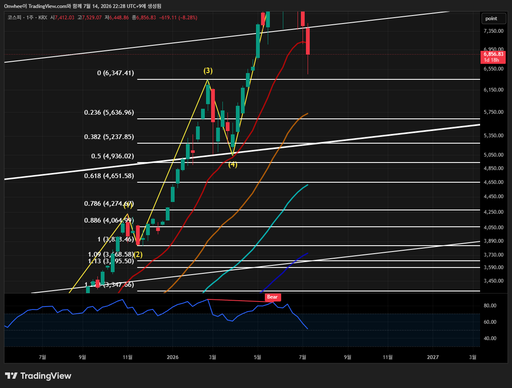Click price axis value 3,730.00
Image resolution: width=512 pixels, height=388 pixels.
pyautogui.click(x=494, y=255)
